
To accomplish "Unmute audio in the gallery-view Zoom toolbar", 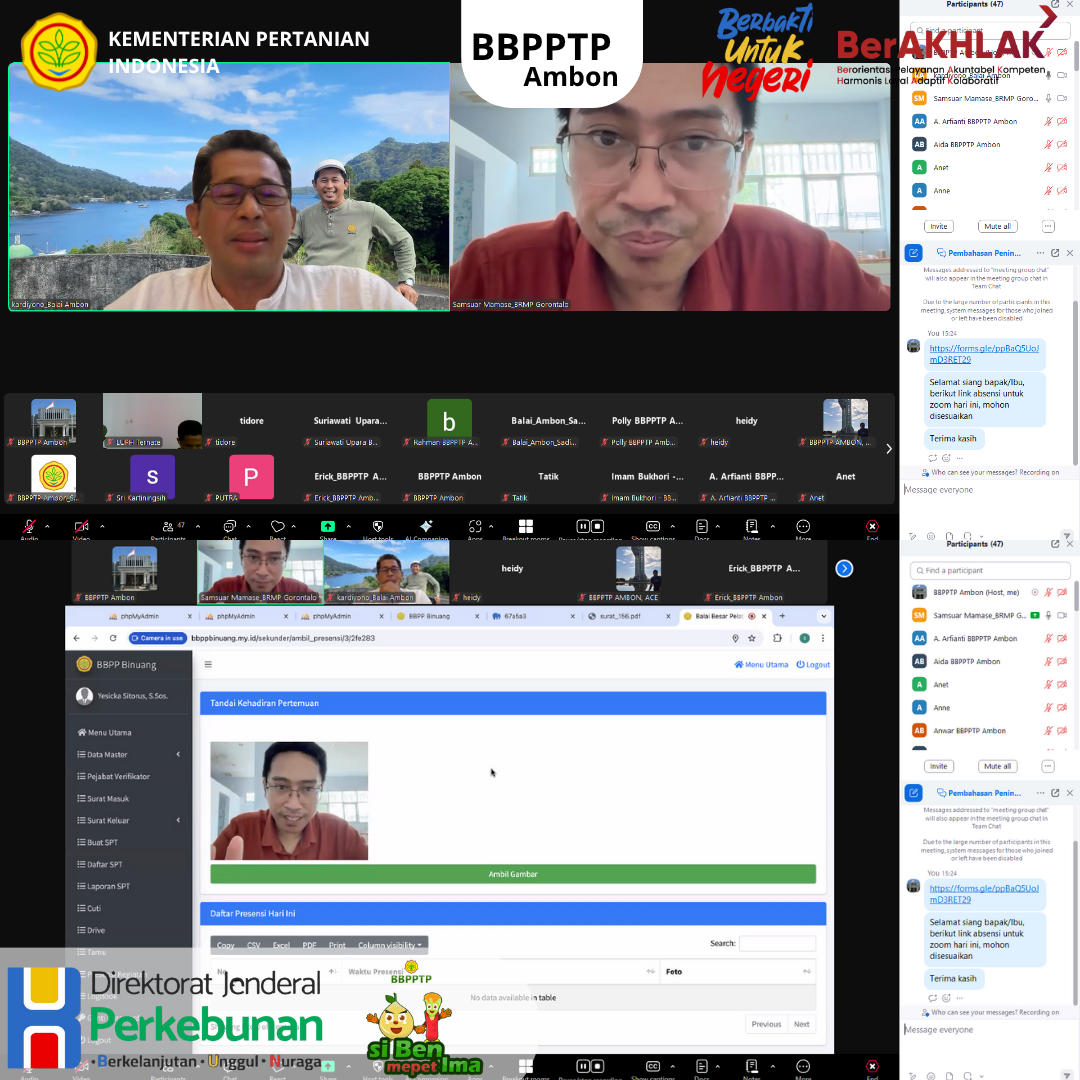I will 29,527.
